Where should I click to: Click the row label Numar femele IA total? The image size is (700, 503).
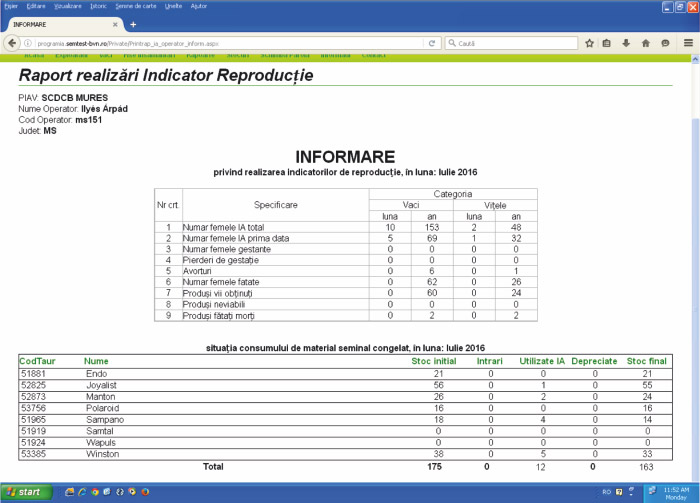point(223,227)
